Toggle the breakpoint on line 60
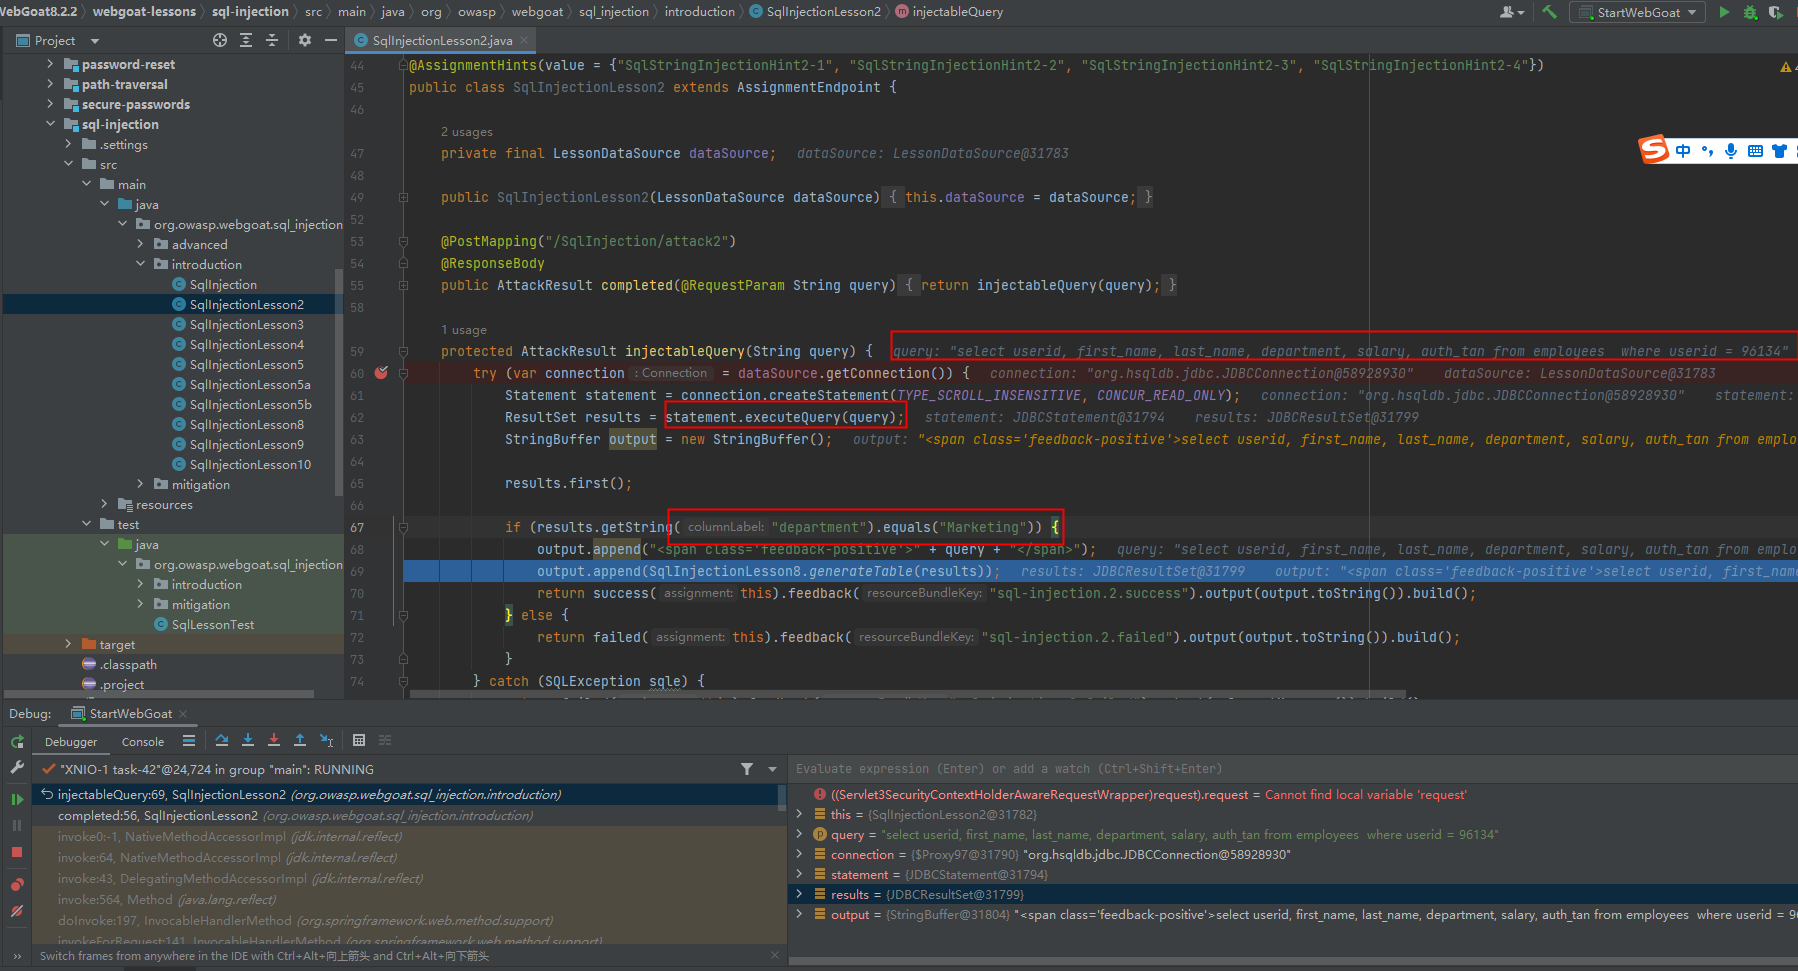The height and width of the screenshot is (971, 1798). tap(381, 373)
